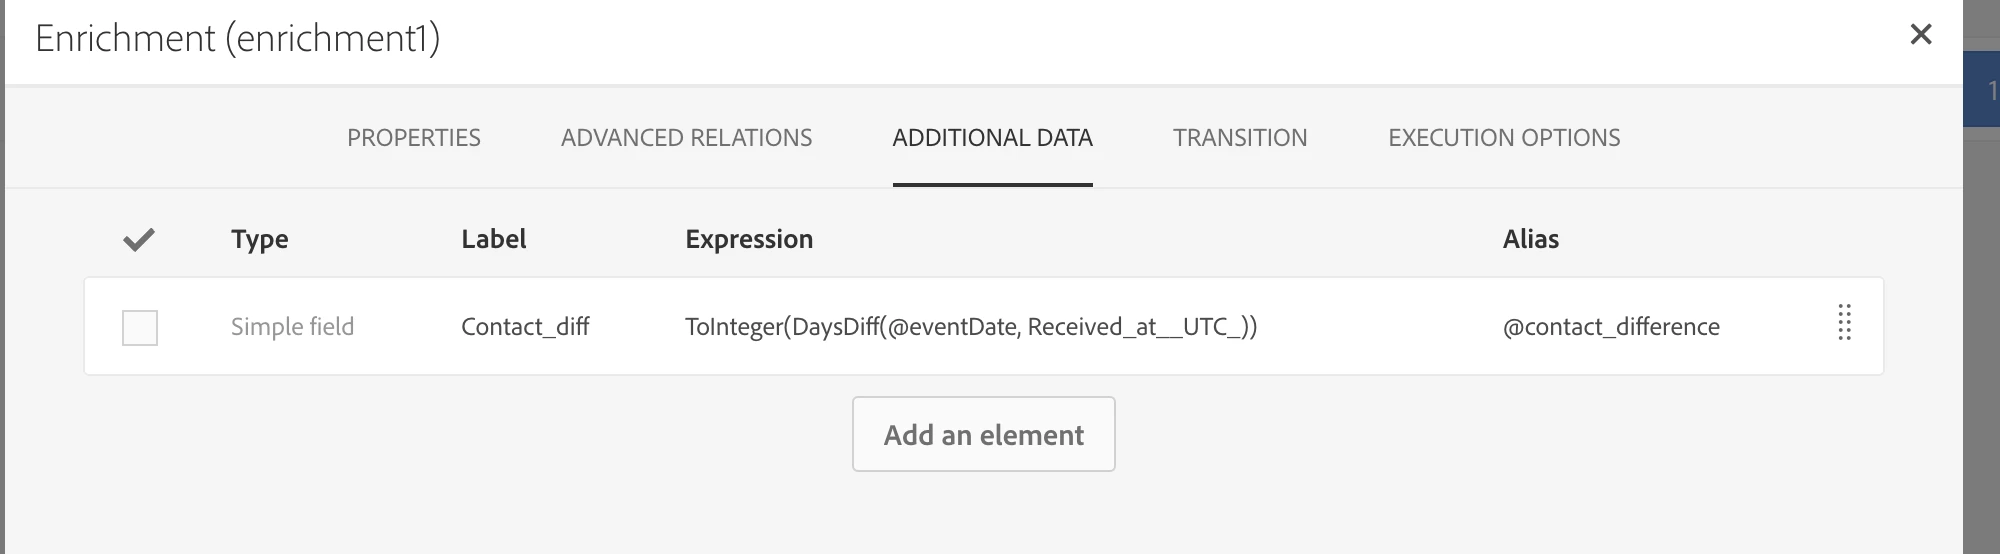Edit the ToInteger DaysDiff expression
Image resolution: width=2000 pixels, height=554 pixels.
pyautogui.click(x=971, y=327)
